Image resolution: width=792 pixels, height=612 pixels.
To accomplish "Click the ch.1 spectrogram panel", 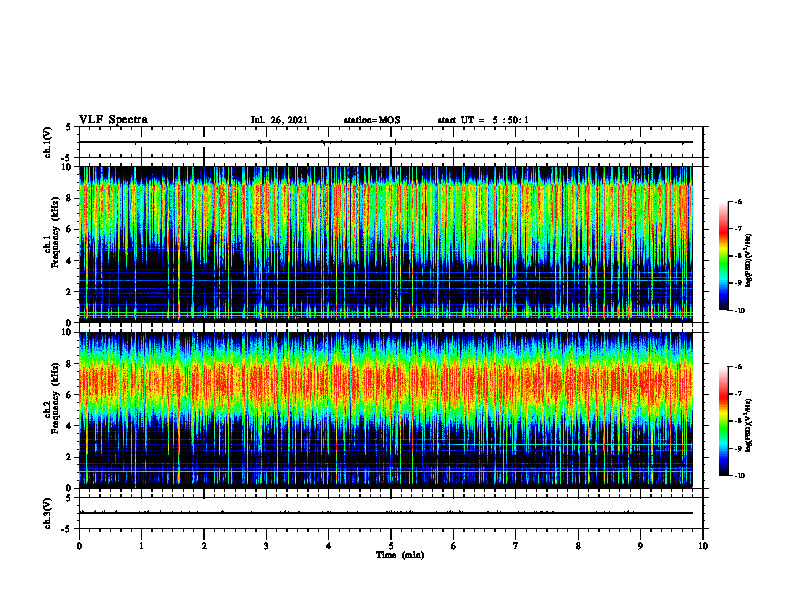I will pos(386,244).
